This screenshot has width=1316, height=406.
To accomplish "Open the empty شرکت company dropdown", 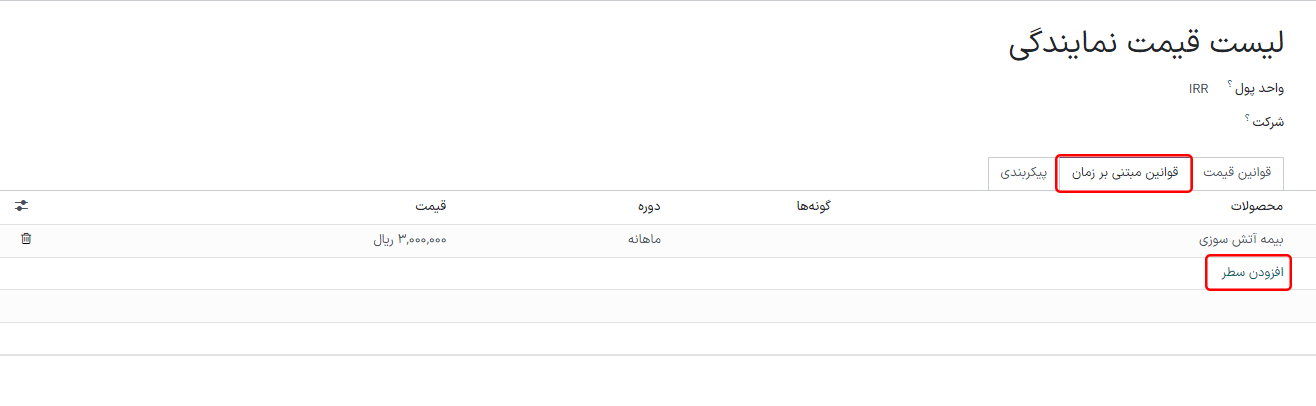I will [x=1150, y=122].
